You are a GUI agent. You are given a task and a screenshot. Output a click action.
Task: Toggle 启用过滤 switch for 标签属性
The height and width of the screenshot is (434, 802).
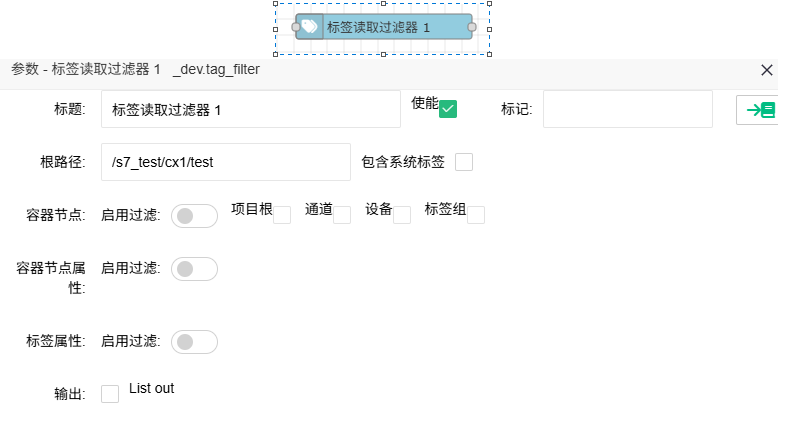point(194,342)
